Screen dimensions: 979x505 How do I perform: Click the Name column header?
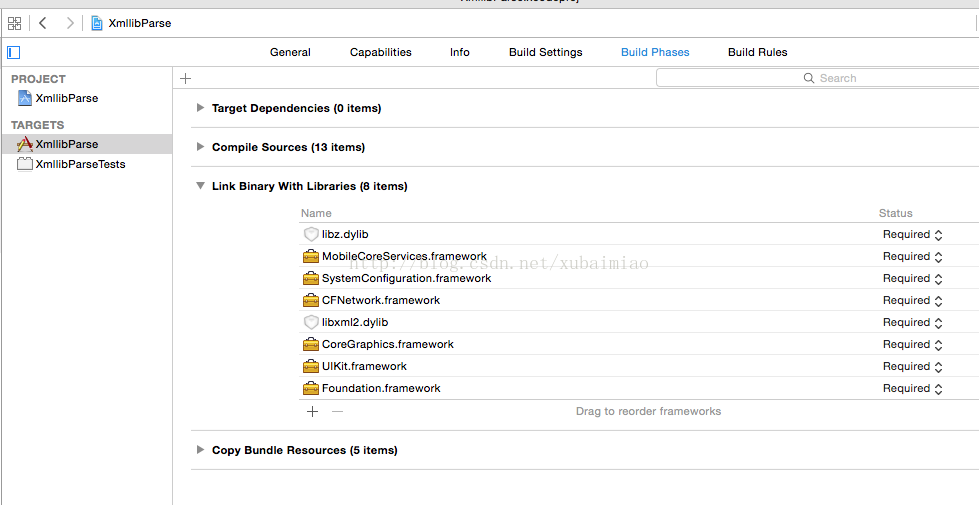coord(316,213)
